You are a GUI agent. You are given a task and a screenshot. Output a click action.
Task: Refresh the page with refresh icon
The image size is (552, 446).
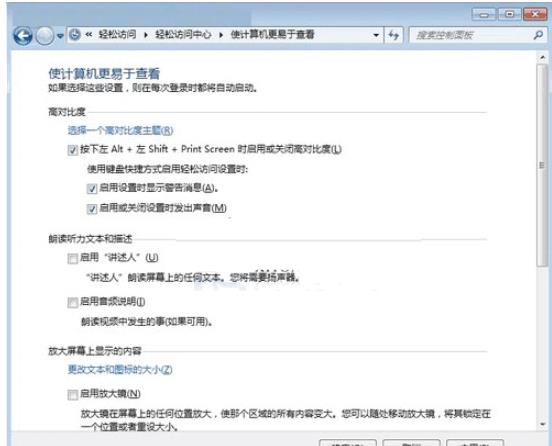(x=393, y=35)
